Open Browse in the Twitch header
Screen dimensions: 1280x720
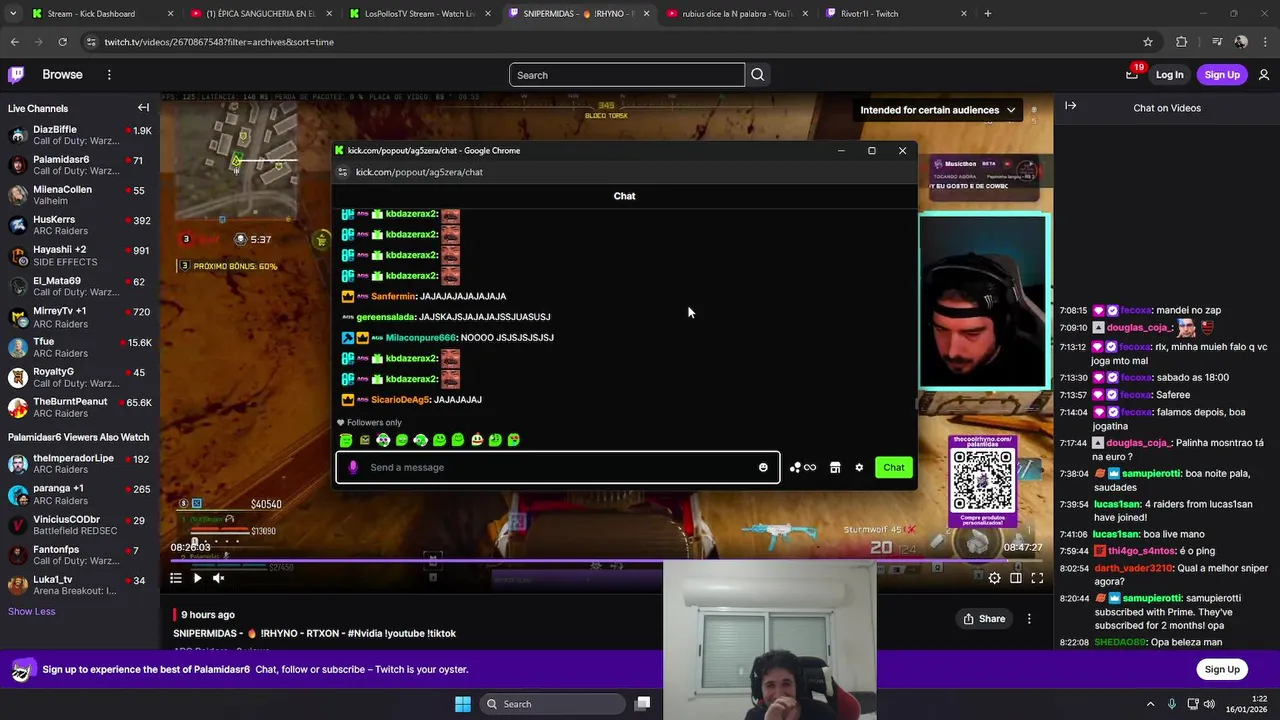pyautogui.click(x=62, y=75)
